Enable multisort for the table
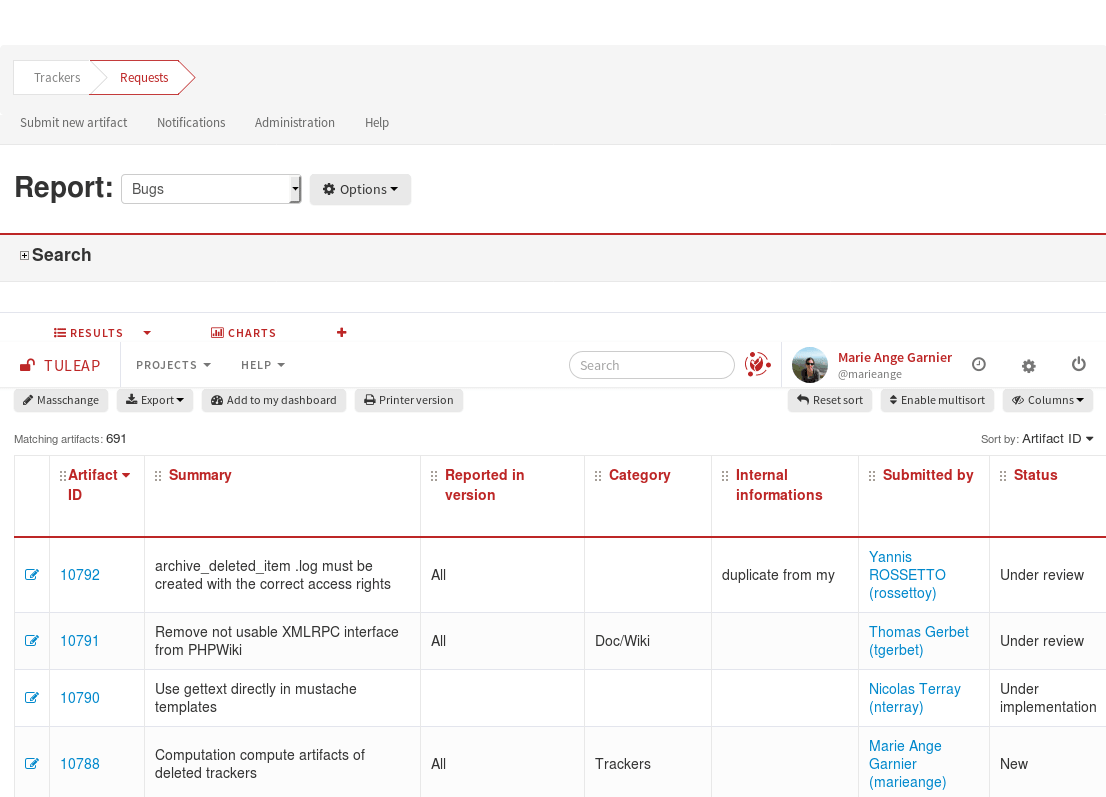Viewport: 1106px width, 797px height. [x=937, y=400]
